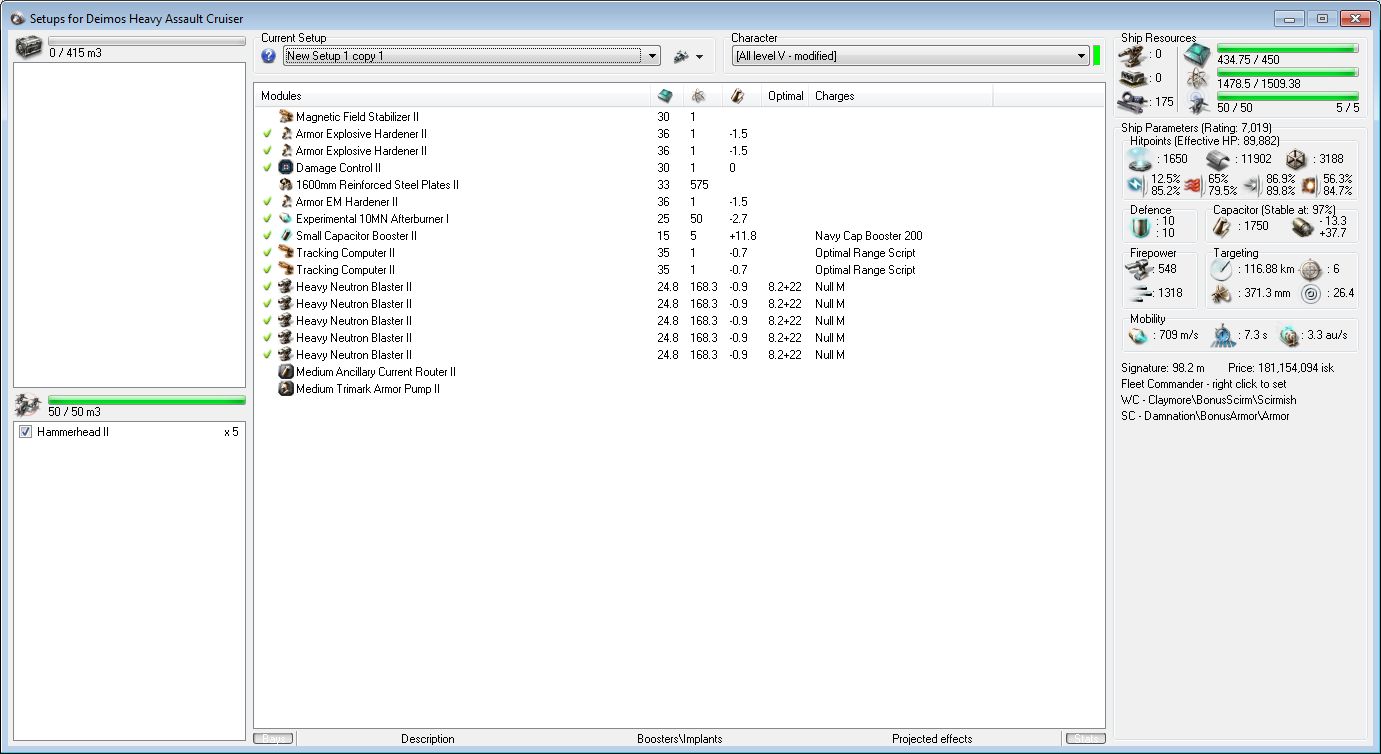Click the Modules column header
Screen dimensions: 1381x754
pos(452,96)
